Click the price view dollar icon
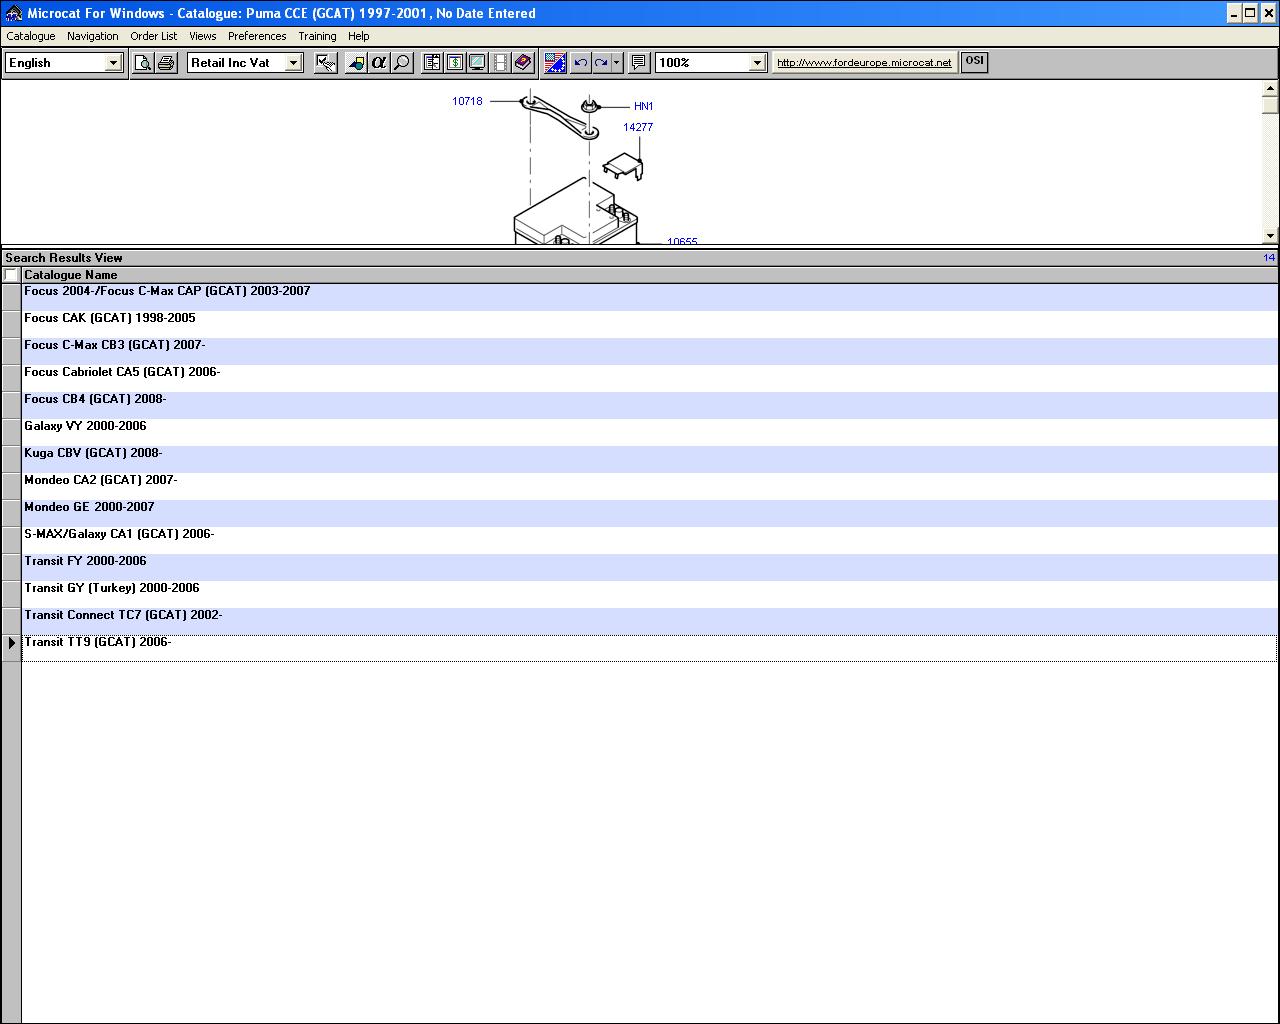Screen dimensions: 1280x1024 [x=455, y=63]
